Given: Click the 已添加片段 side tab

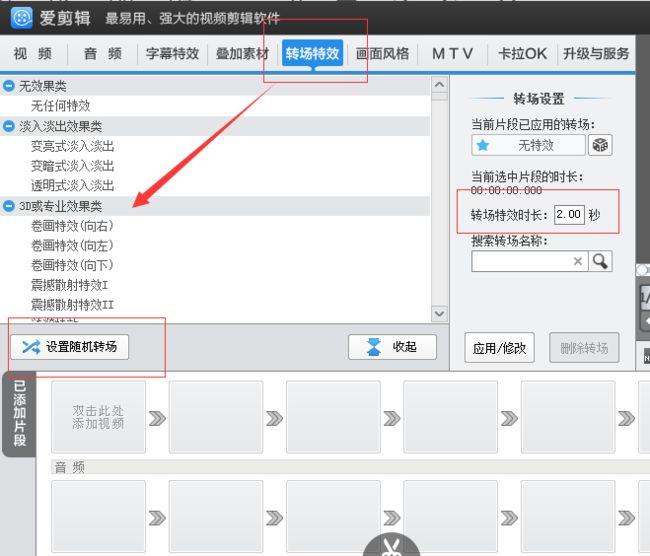Looking at the screenshot, I should pyautogui.click(x=19, y=413).
